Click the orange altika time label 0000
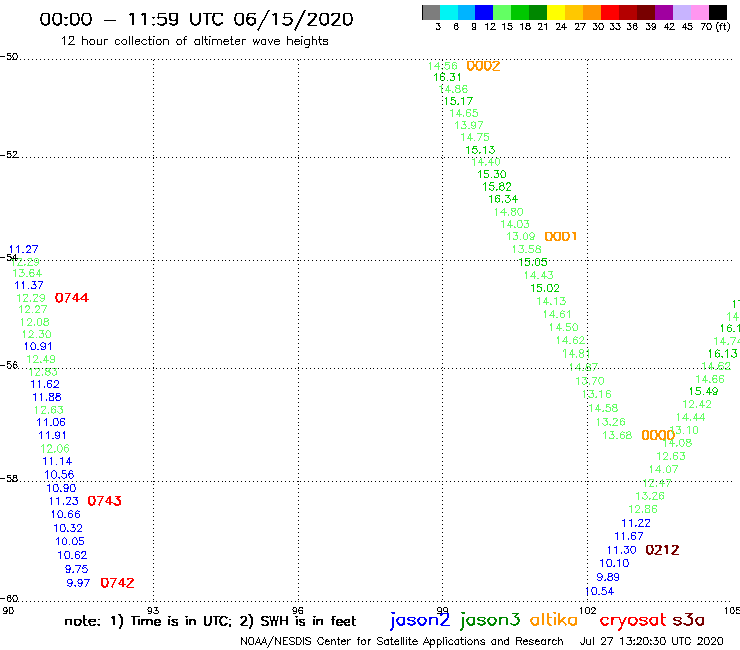The width and height of the screenshot is (740, 650). (x=658, y=435)
